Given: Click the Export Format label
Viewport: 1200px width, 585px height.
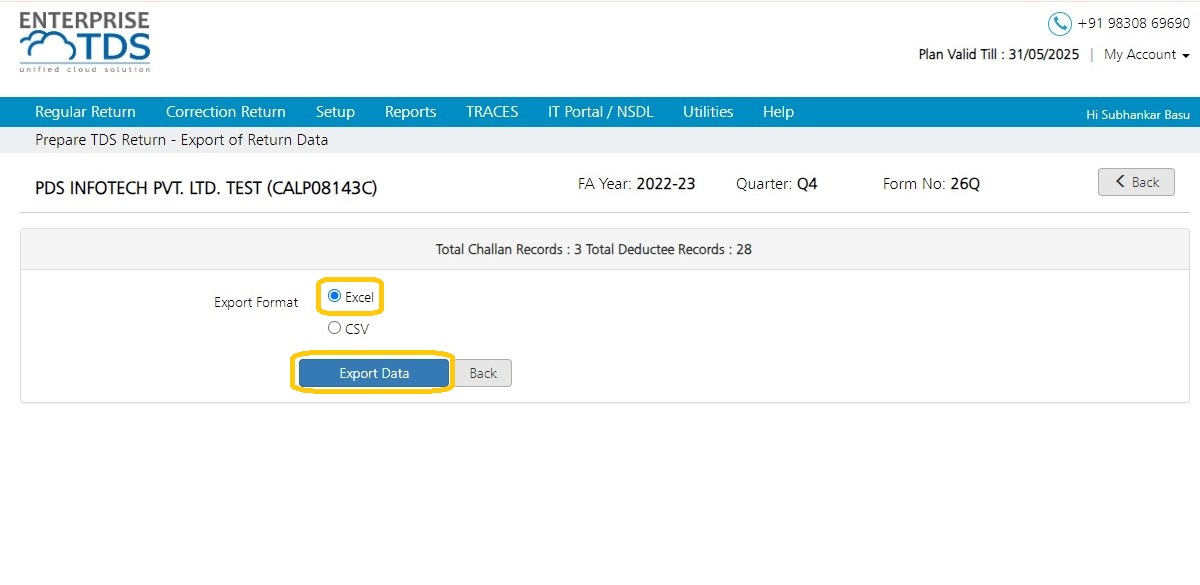Looking at the screenshot, I should click(x=256, y=302).
